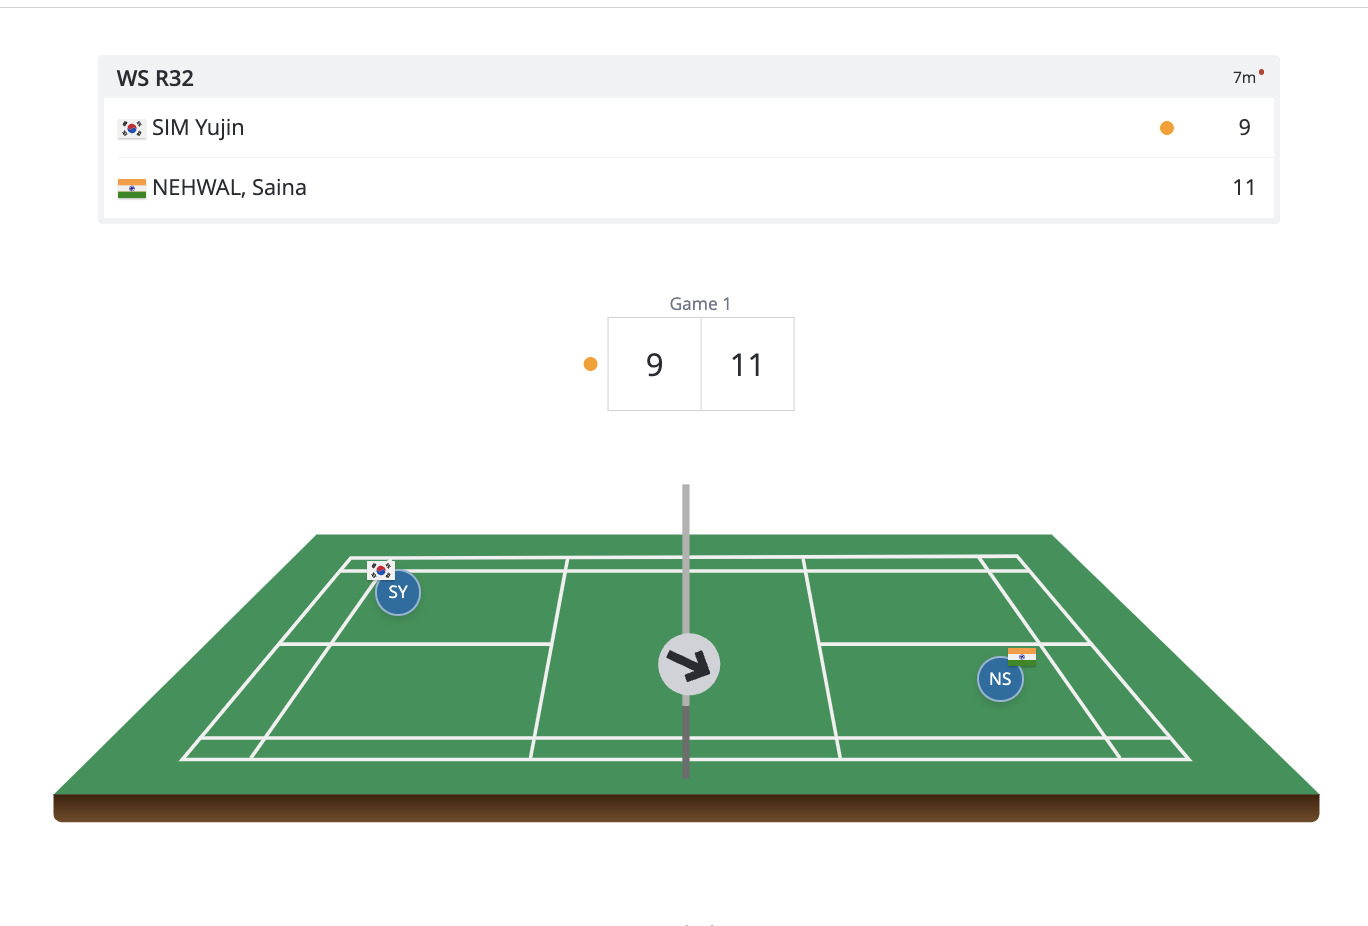Click the India flag beside NEHWAL, Saina
The height and width of the screenshot is (926, 1368).
[x=131, y=188]
